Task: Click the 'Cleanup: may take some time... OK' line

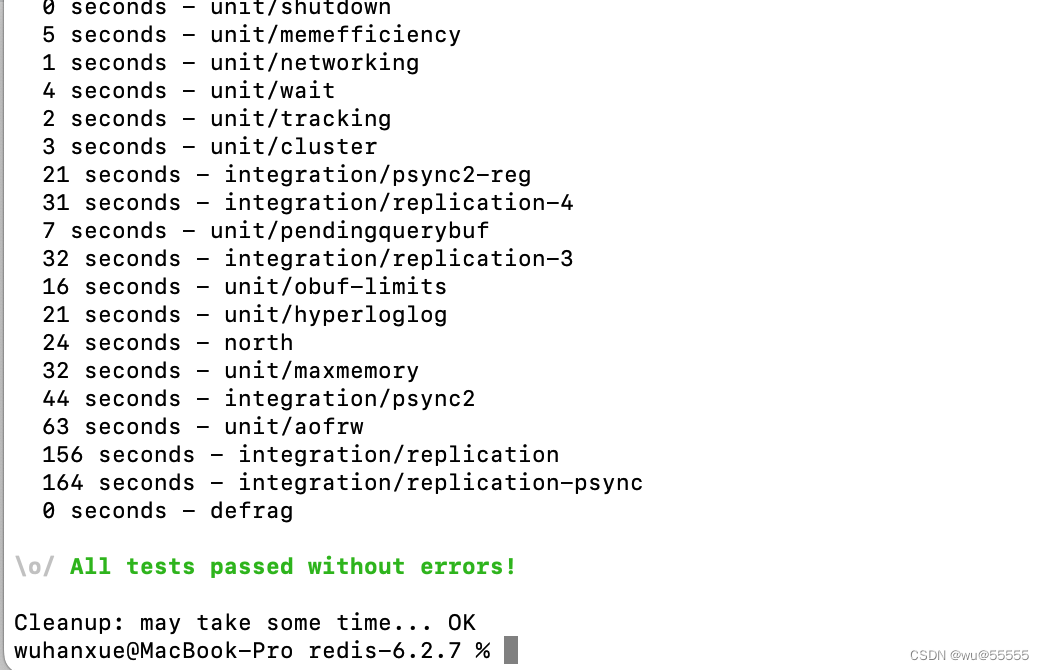Action: pos(244,623)
